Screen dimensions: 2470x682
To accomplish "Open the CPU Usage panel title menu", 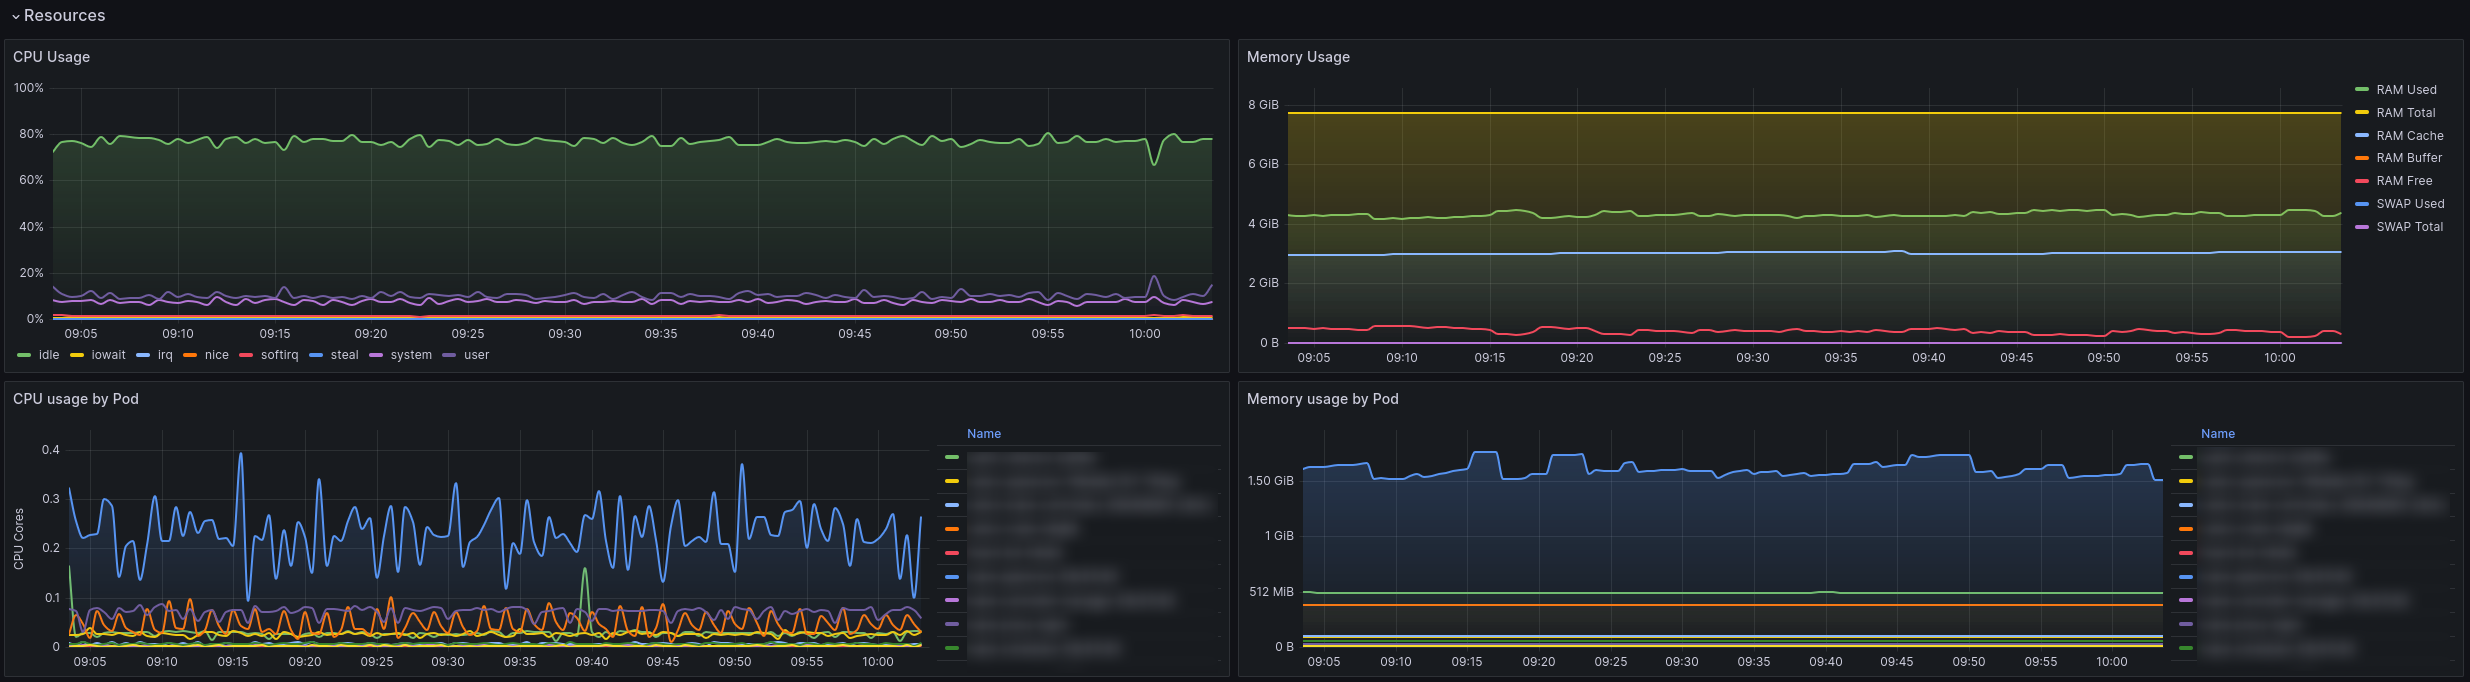I will [x=51, y=57].
